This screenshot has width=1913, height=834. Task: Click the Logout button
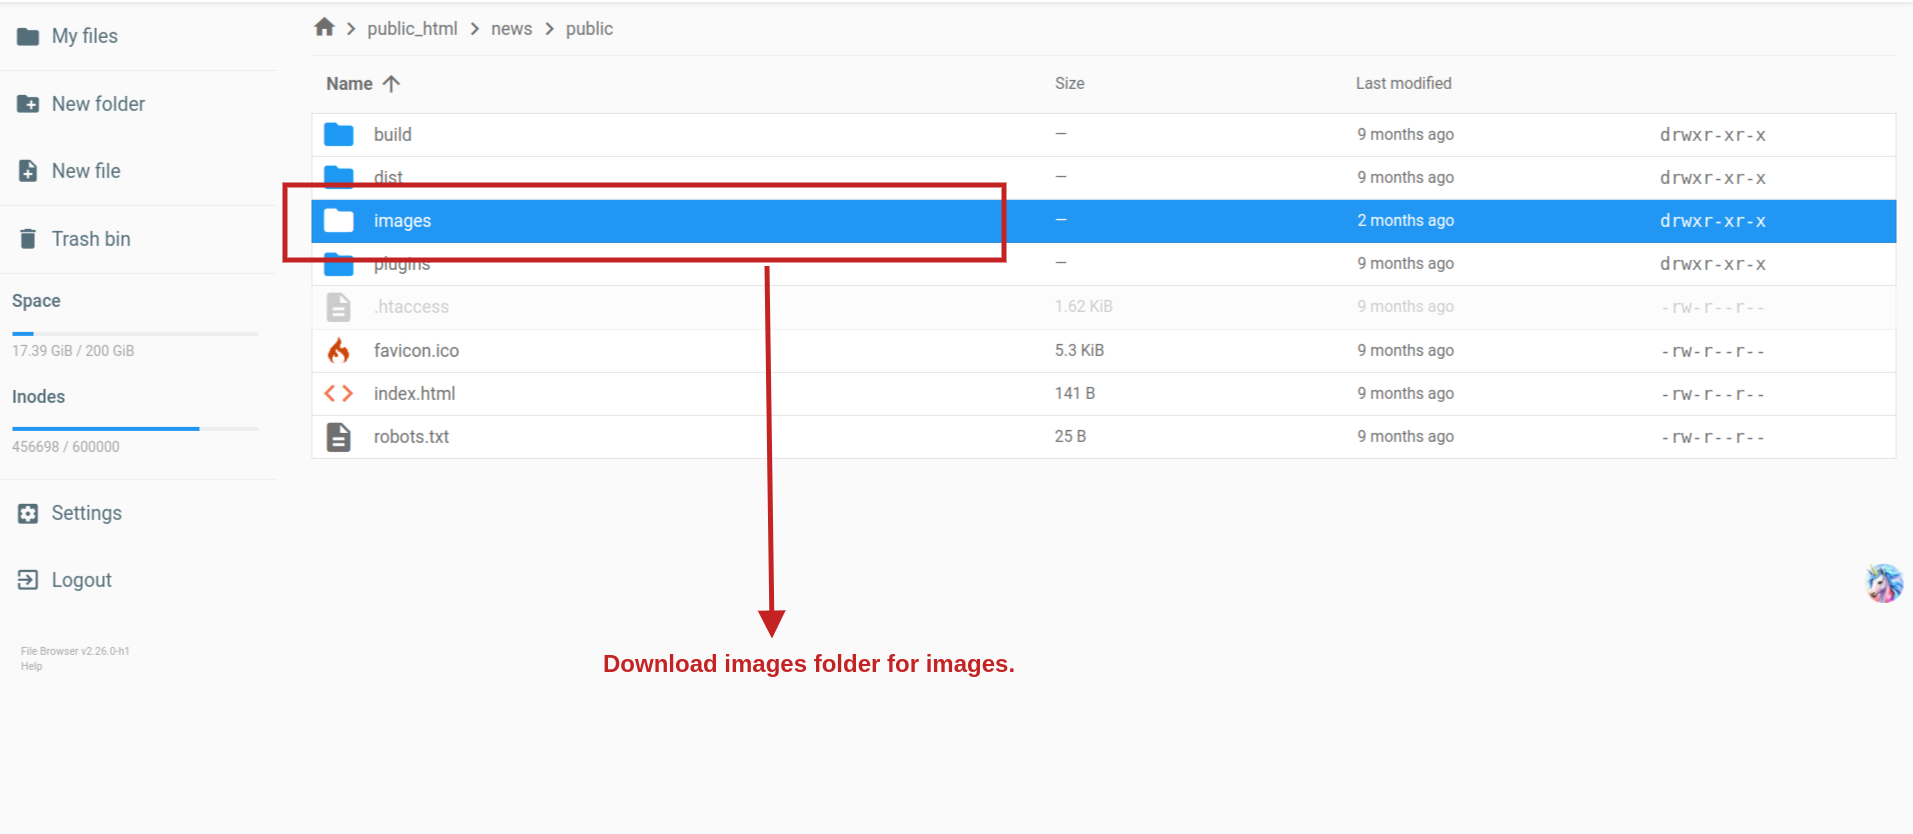pyautogui.click(x=81, y=580)
